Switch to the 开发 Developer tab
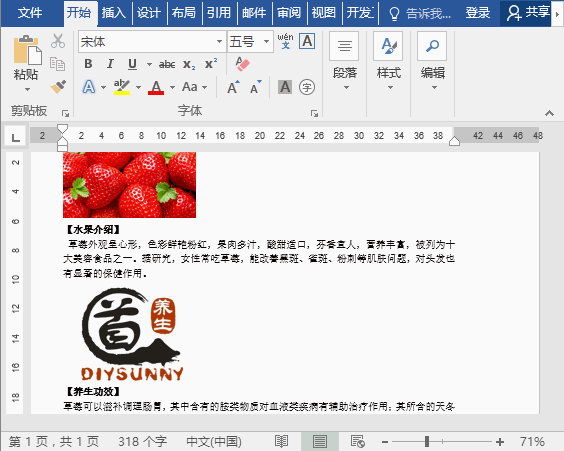The image size is (564, 451). coord(360,13)
